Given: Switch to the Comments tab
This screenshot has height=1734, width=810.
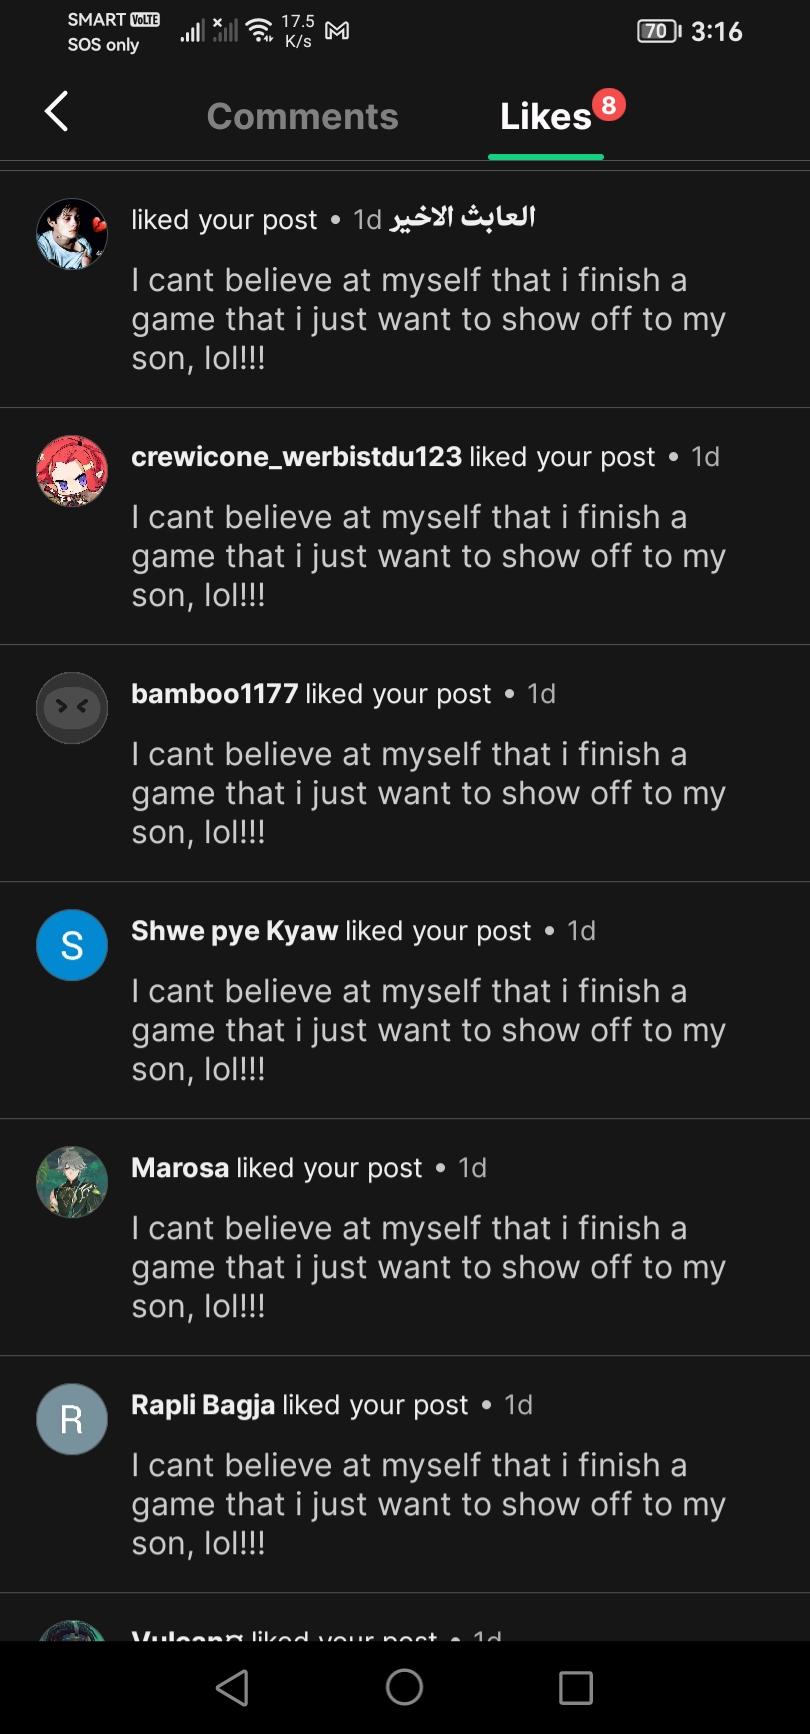Looking at the screenshot, I should tap(302, 117).
